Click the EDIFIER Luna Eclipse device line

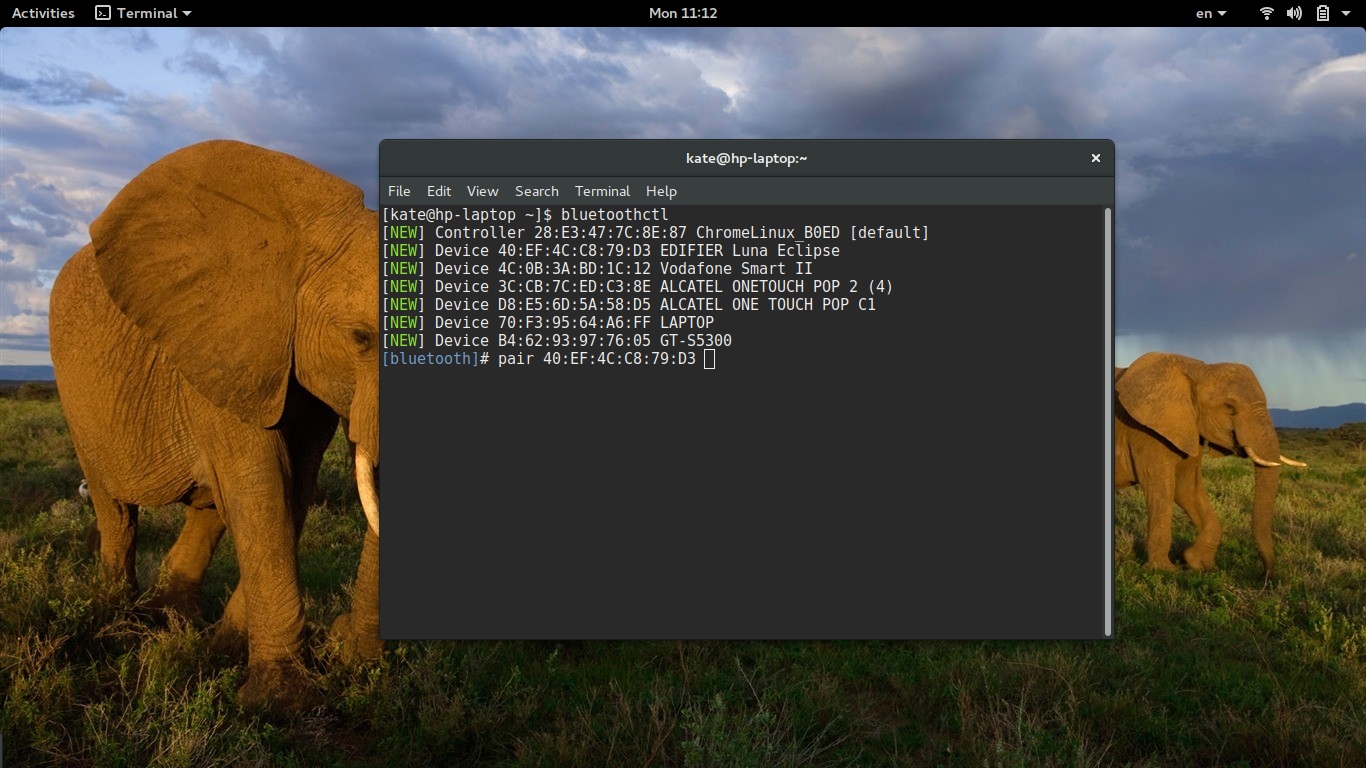[611, 251]
